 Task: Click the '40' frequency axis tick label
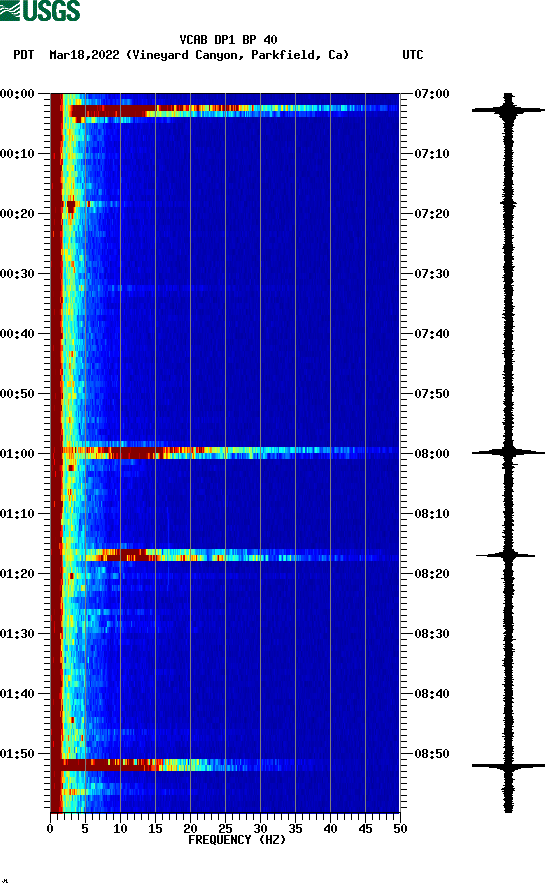coord(330,829)
